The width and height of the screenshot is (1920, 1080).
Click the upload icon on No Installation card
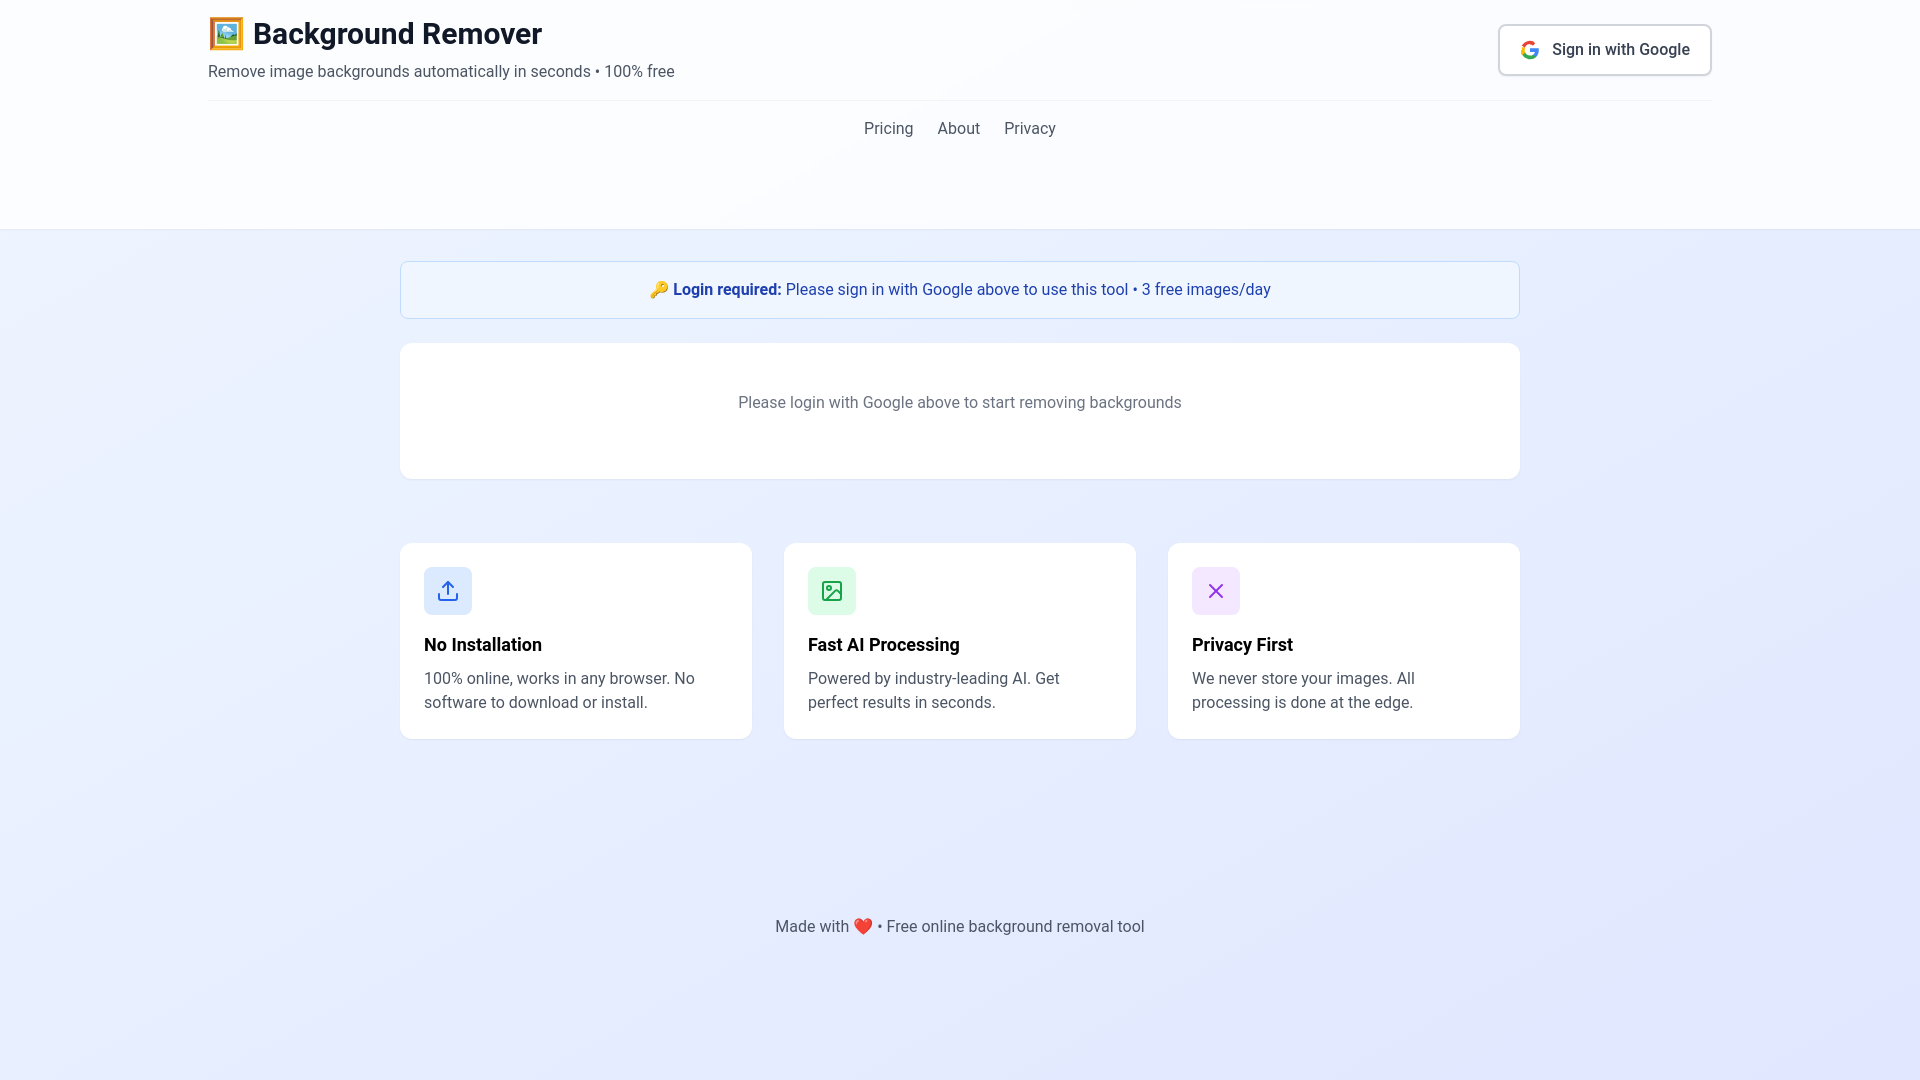click(x=448, y=591)
